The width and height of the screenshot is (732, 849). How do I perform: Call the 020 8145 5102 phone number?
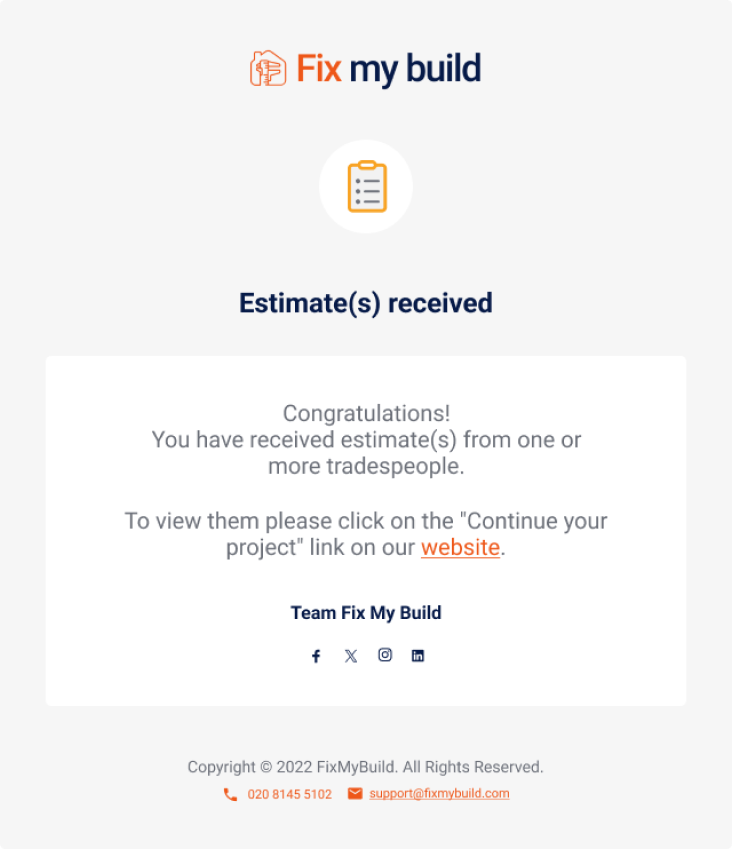tap(290, 794)
